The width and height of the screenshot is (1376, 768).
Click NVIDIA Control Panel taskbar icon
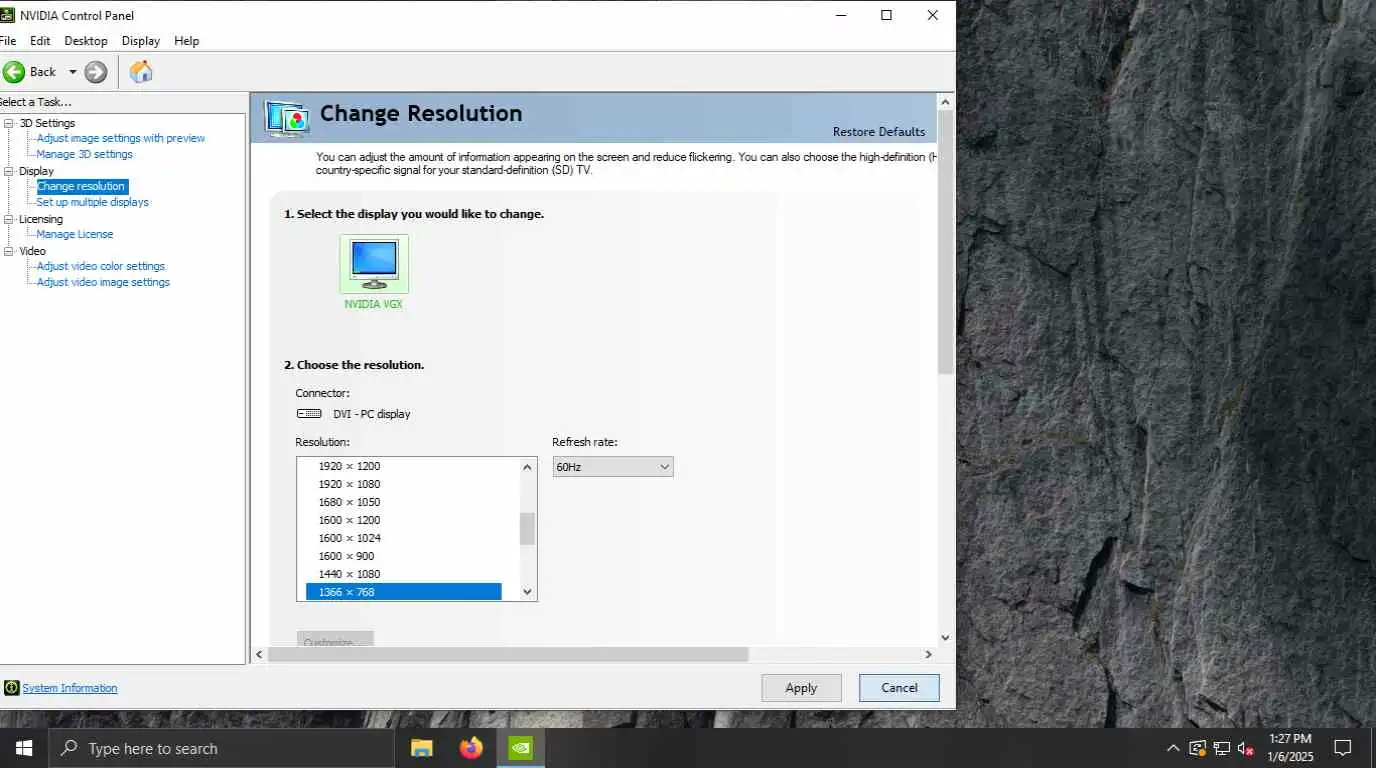tap(520, 748)
